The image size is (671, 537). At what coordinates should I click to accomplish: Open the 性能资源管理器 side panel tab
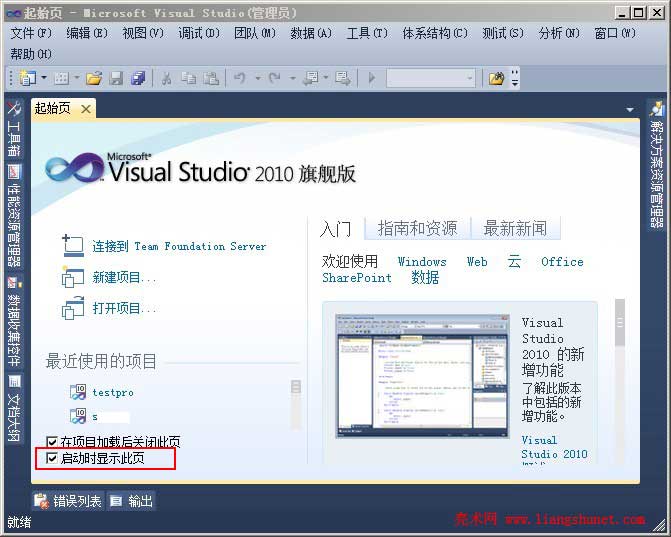point(14,216)
